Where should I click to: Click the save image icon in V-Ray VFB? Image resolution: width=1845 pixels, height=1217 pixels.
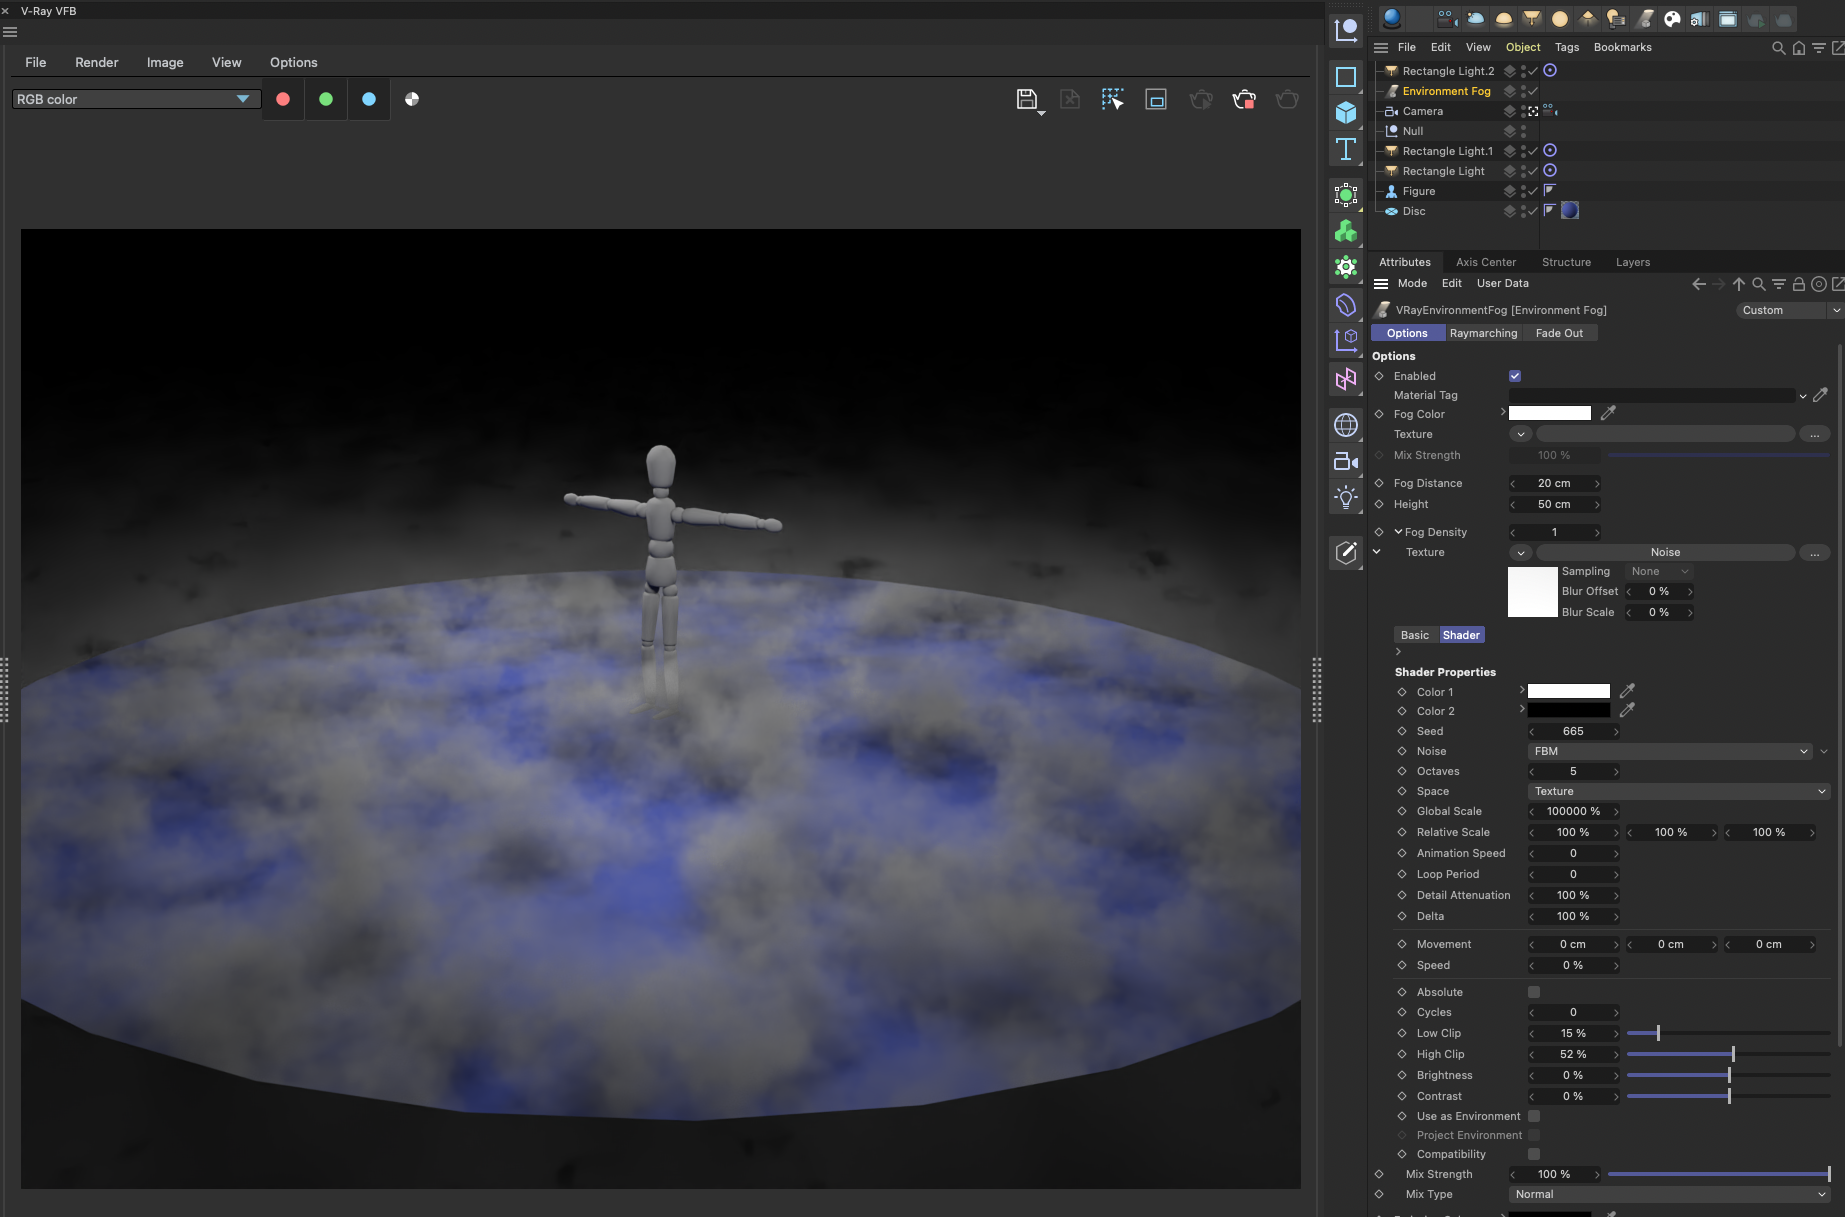point(1026,99)
